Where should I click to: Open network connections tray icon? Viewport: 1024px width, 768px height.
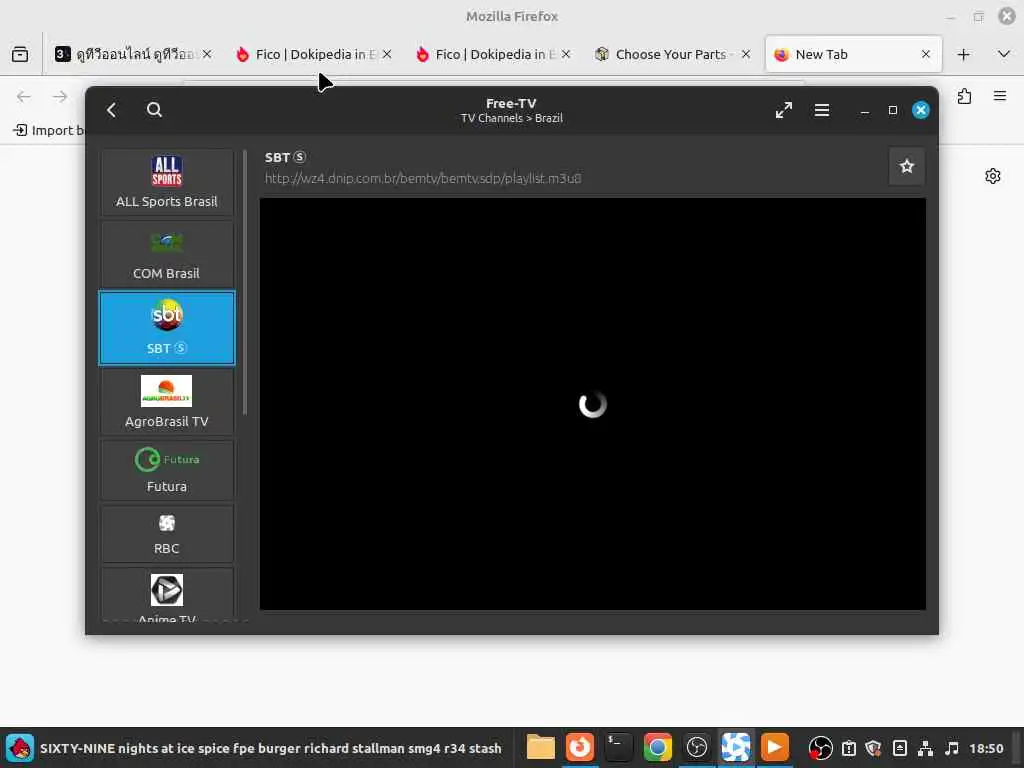925,748
